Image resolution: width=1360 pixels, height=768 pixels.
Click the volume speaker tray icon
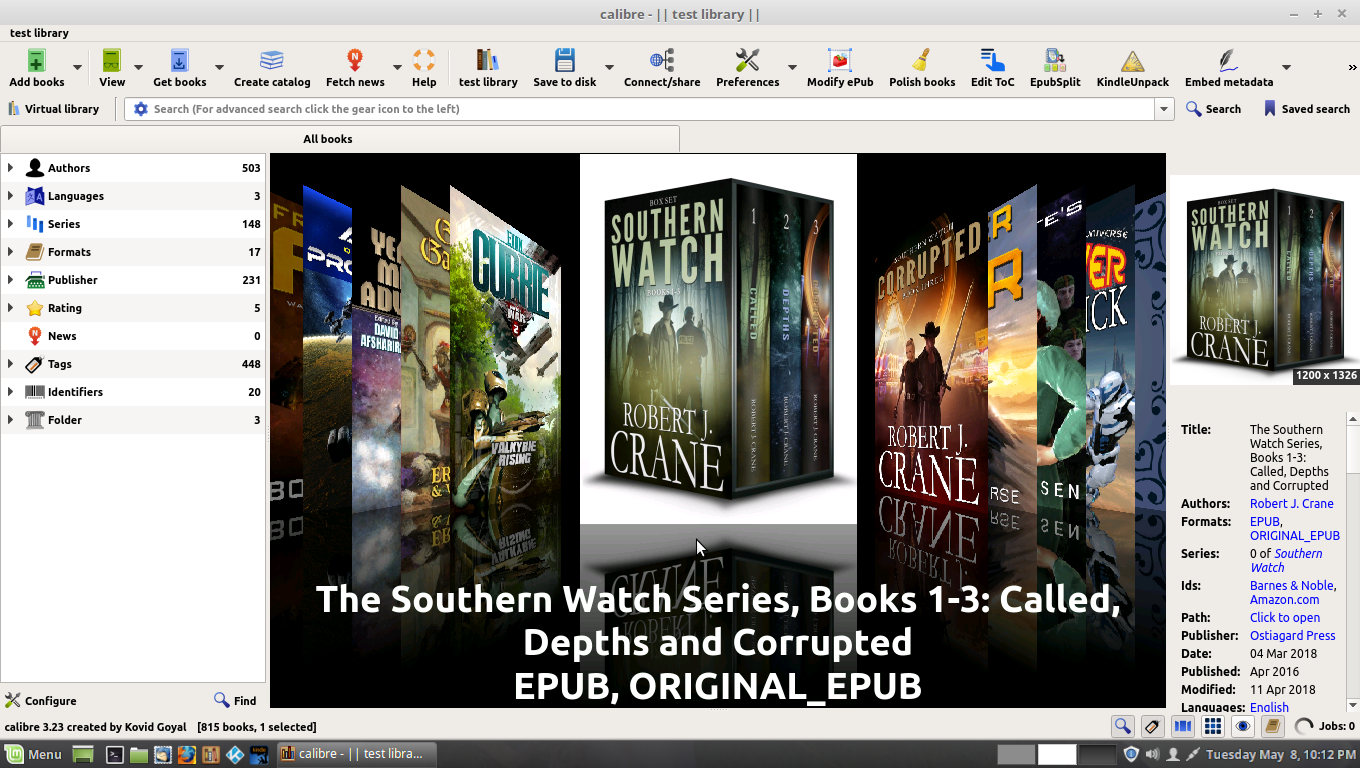click(1152, 754)
